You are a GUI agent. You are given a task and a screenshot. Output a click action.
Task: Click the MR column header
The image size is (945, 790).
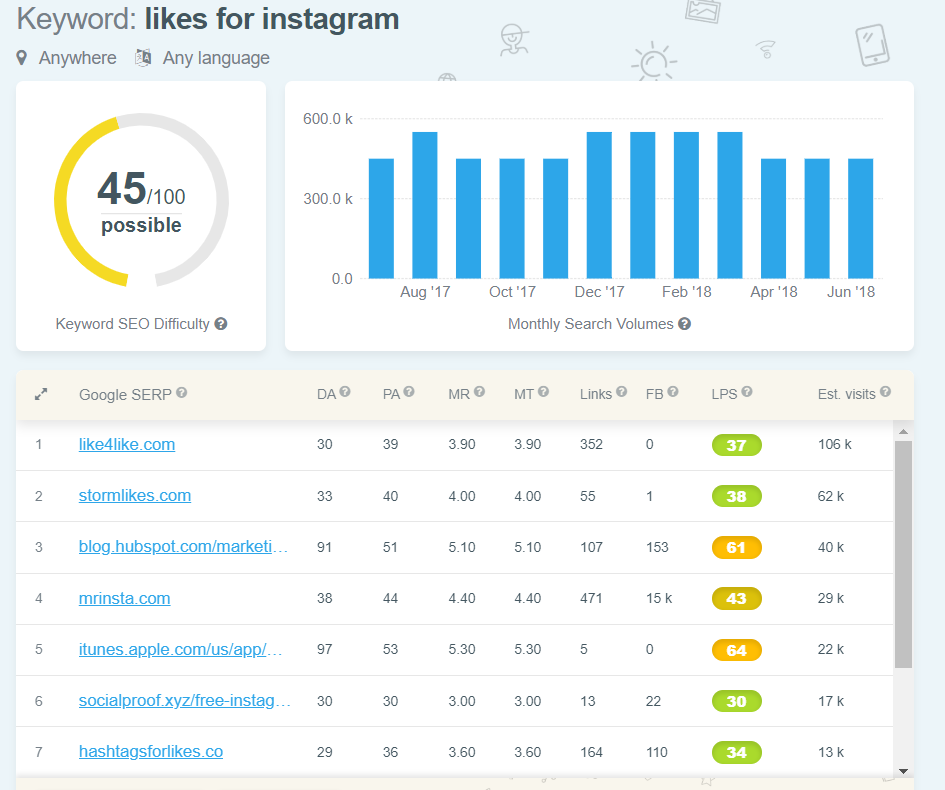tap(459, 395)
